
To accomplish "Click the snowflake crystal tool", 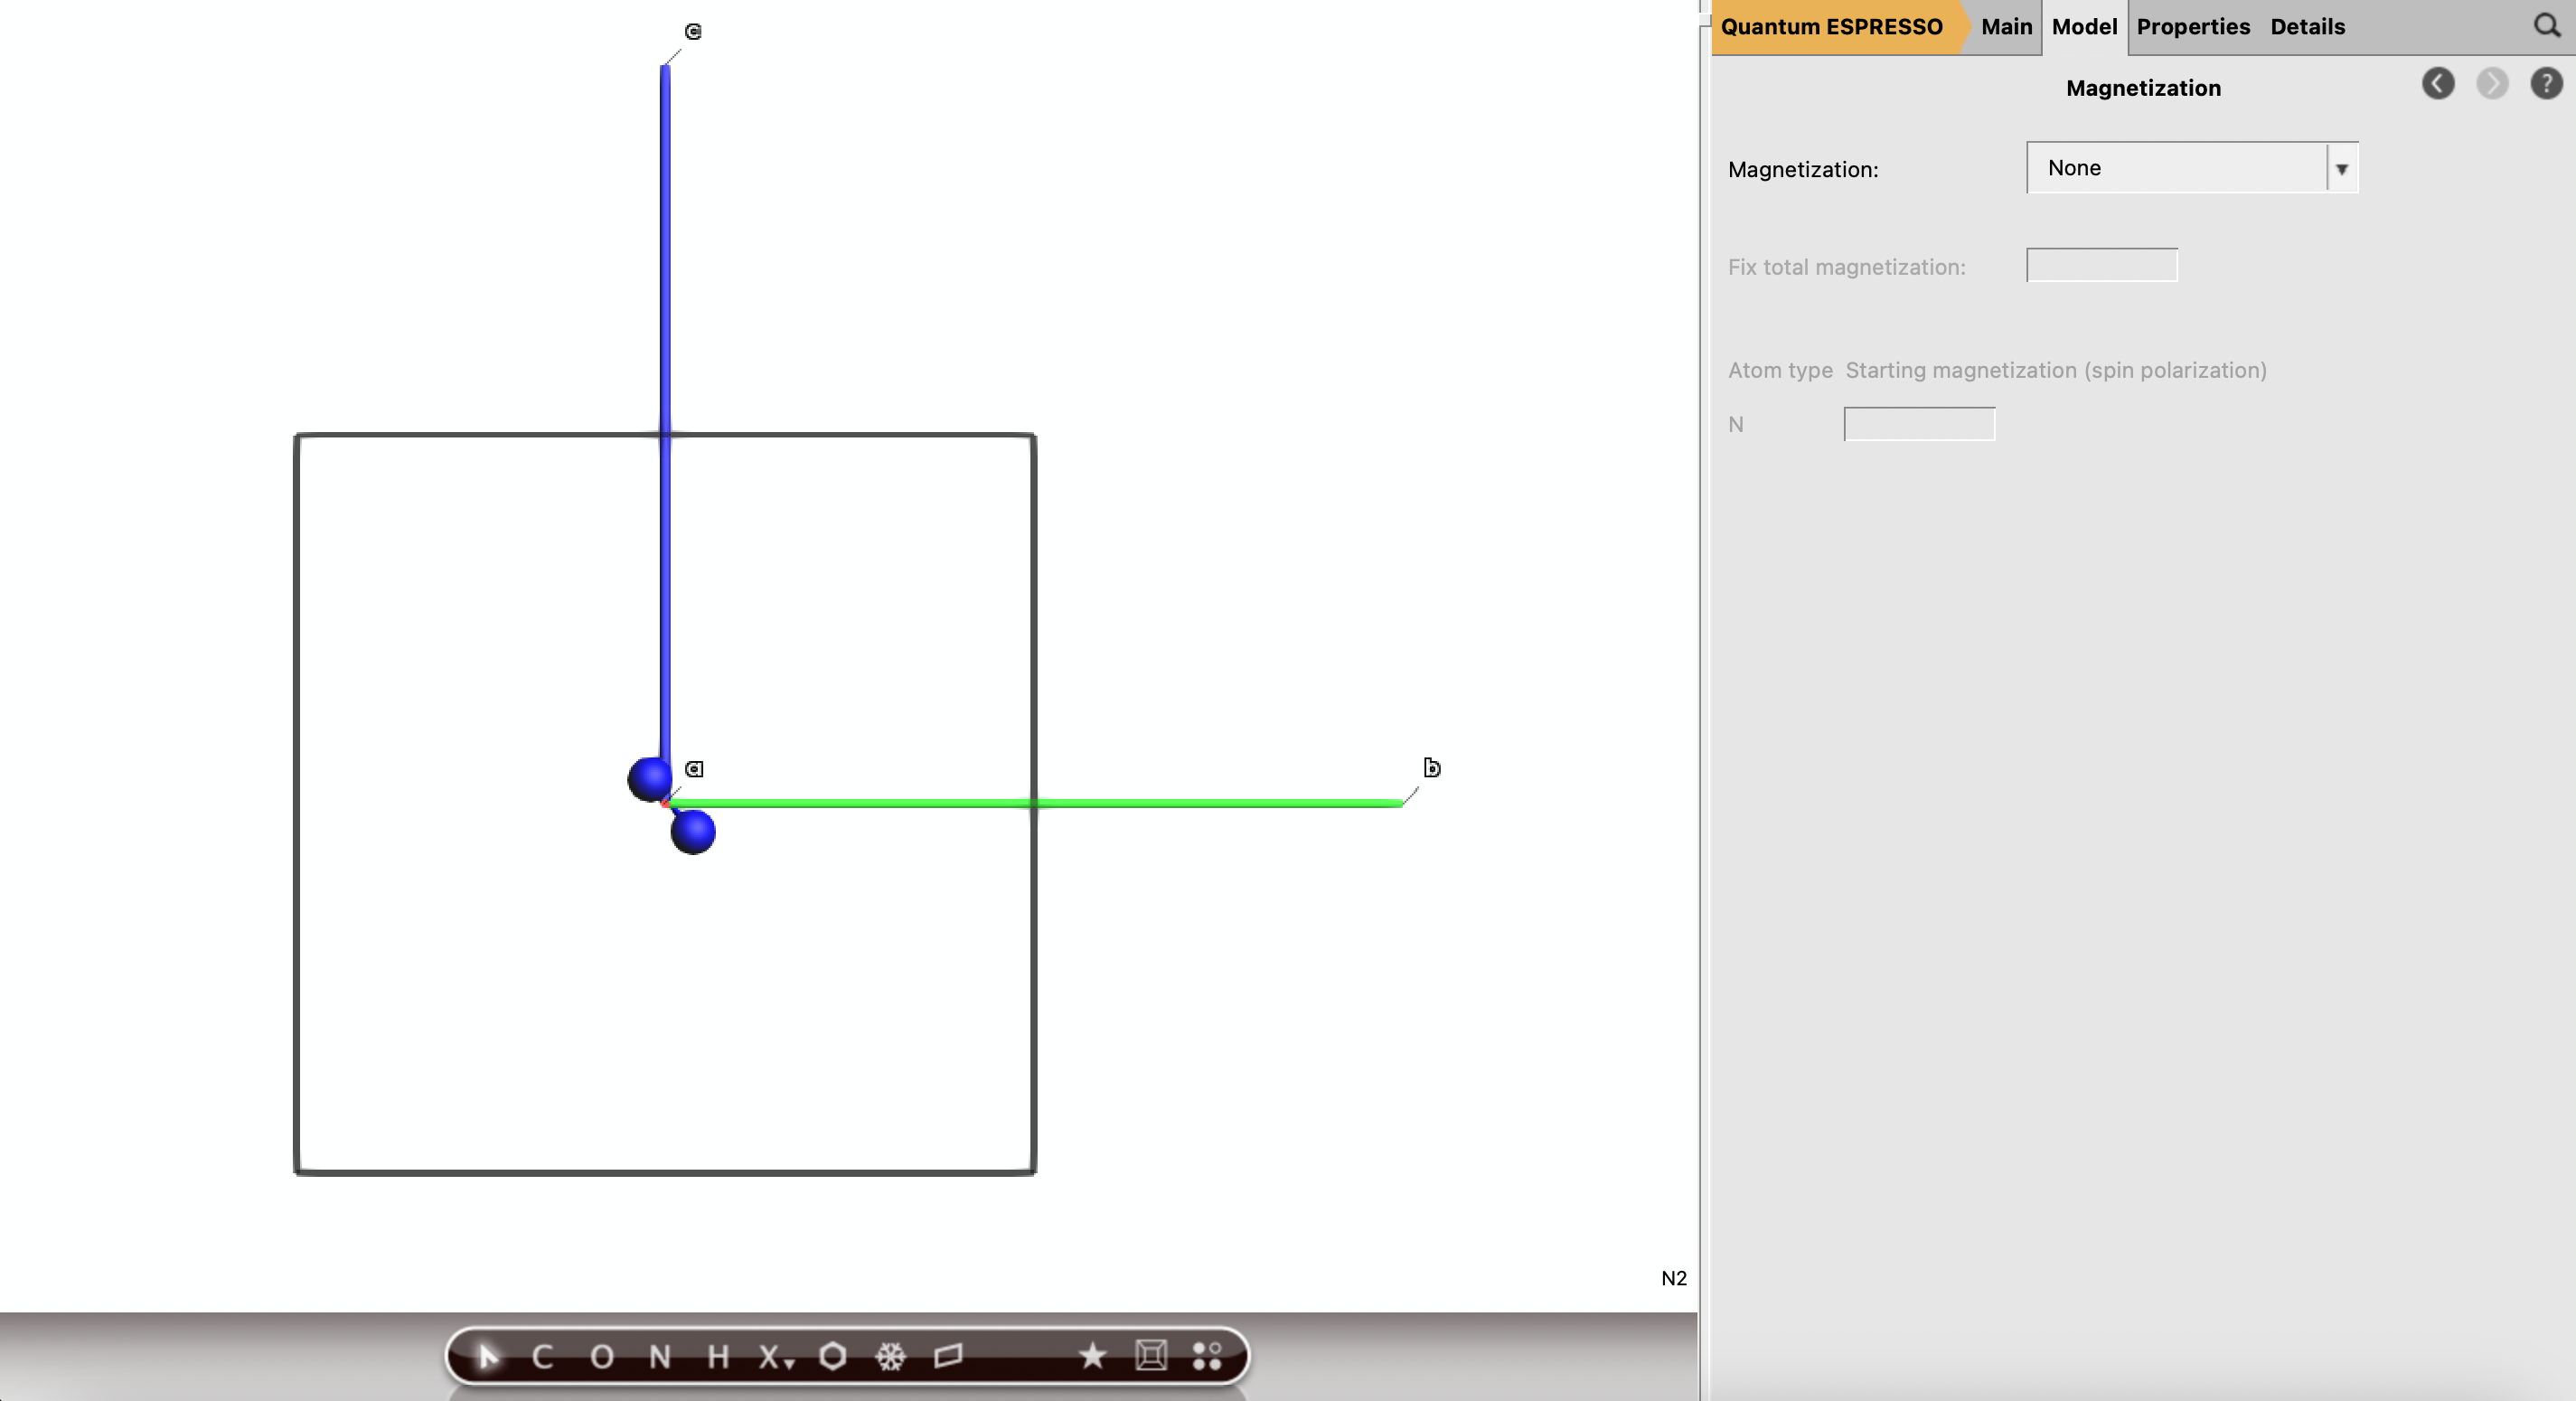I will click(890, 1356).
